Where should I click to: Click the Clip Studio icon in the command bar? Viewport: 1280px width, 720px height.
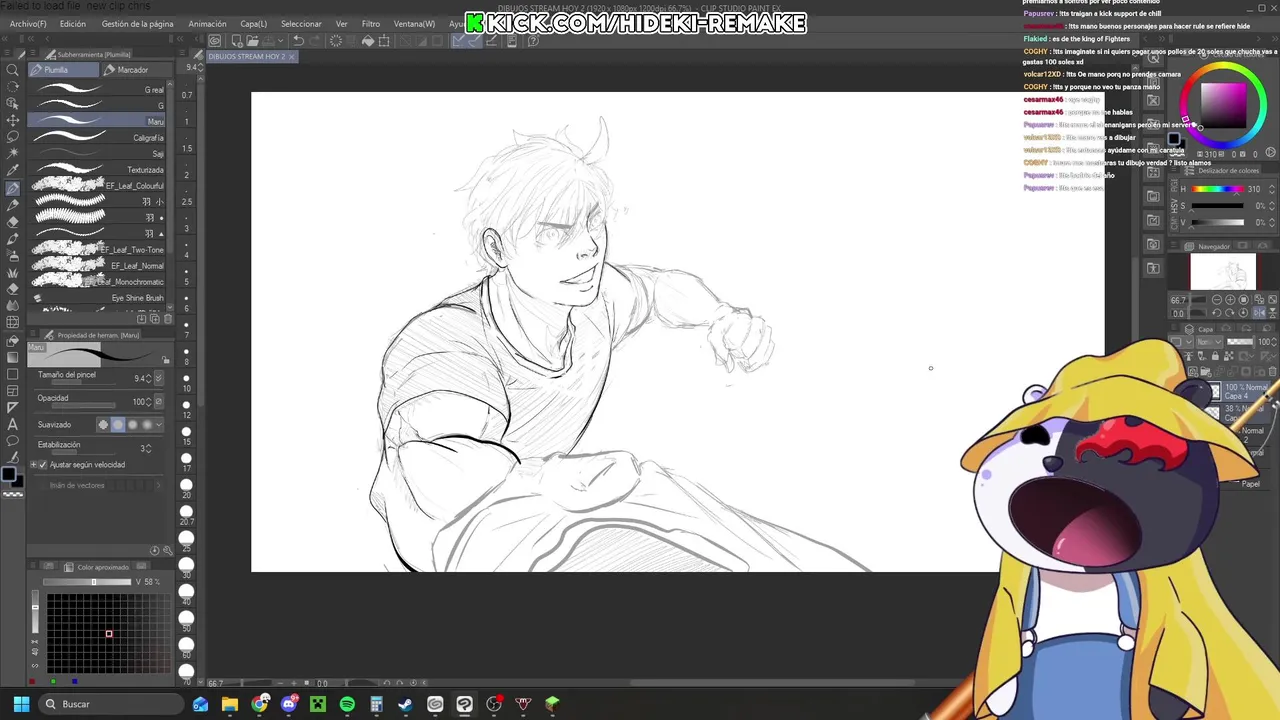(215, 41)
